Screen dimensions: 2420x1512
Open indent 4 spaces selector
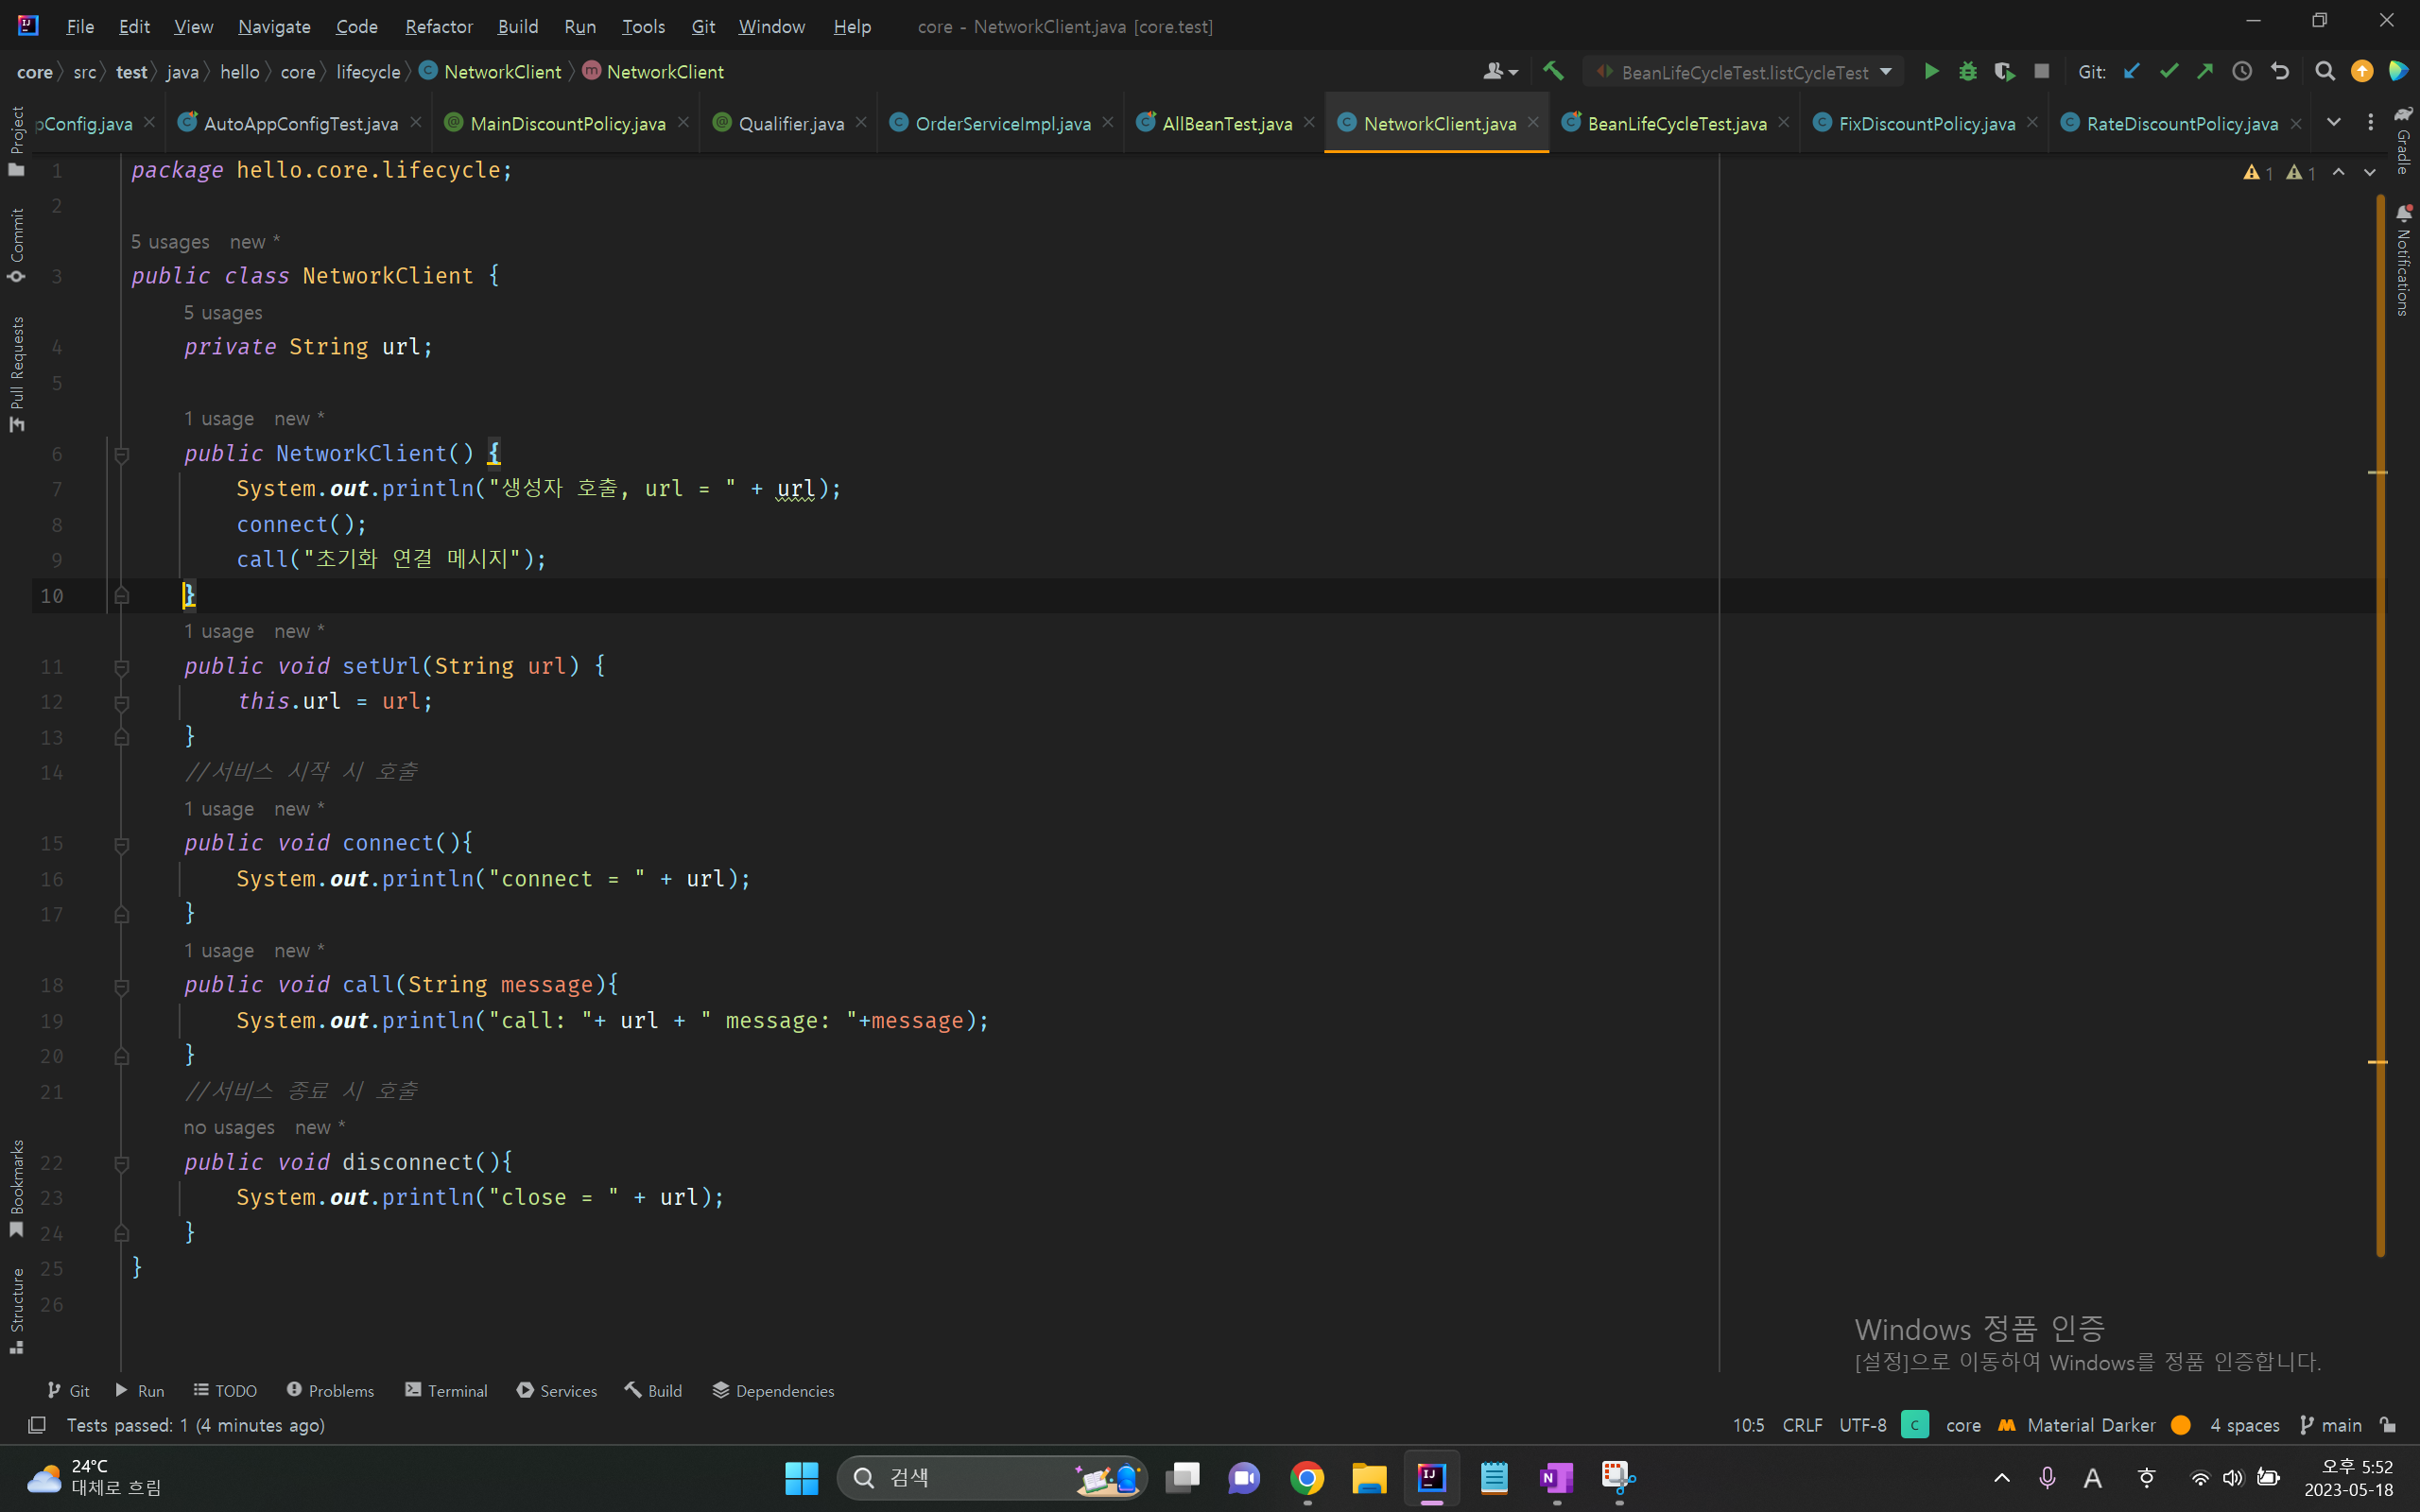pyautogui.click(x=2244, y=1425)
